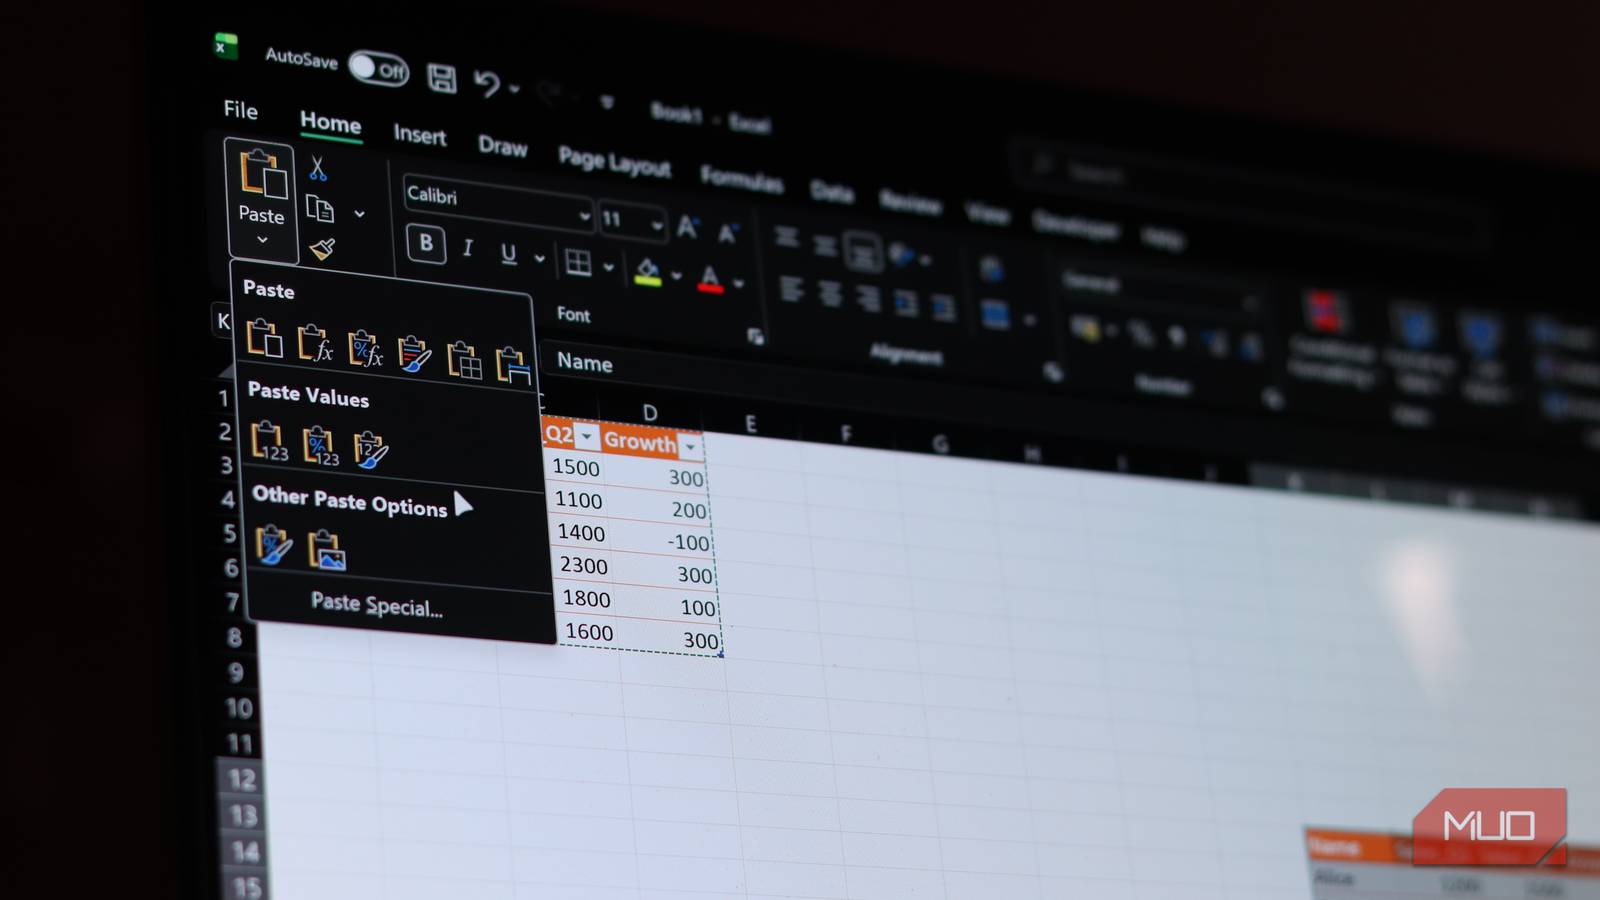Switch to the Draw tab

pyautogui.click(x=502, y=147)
